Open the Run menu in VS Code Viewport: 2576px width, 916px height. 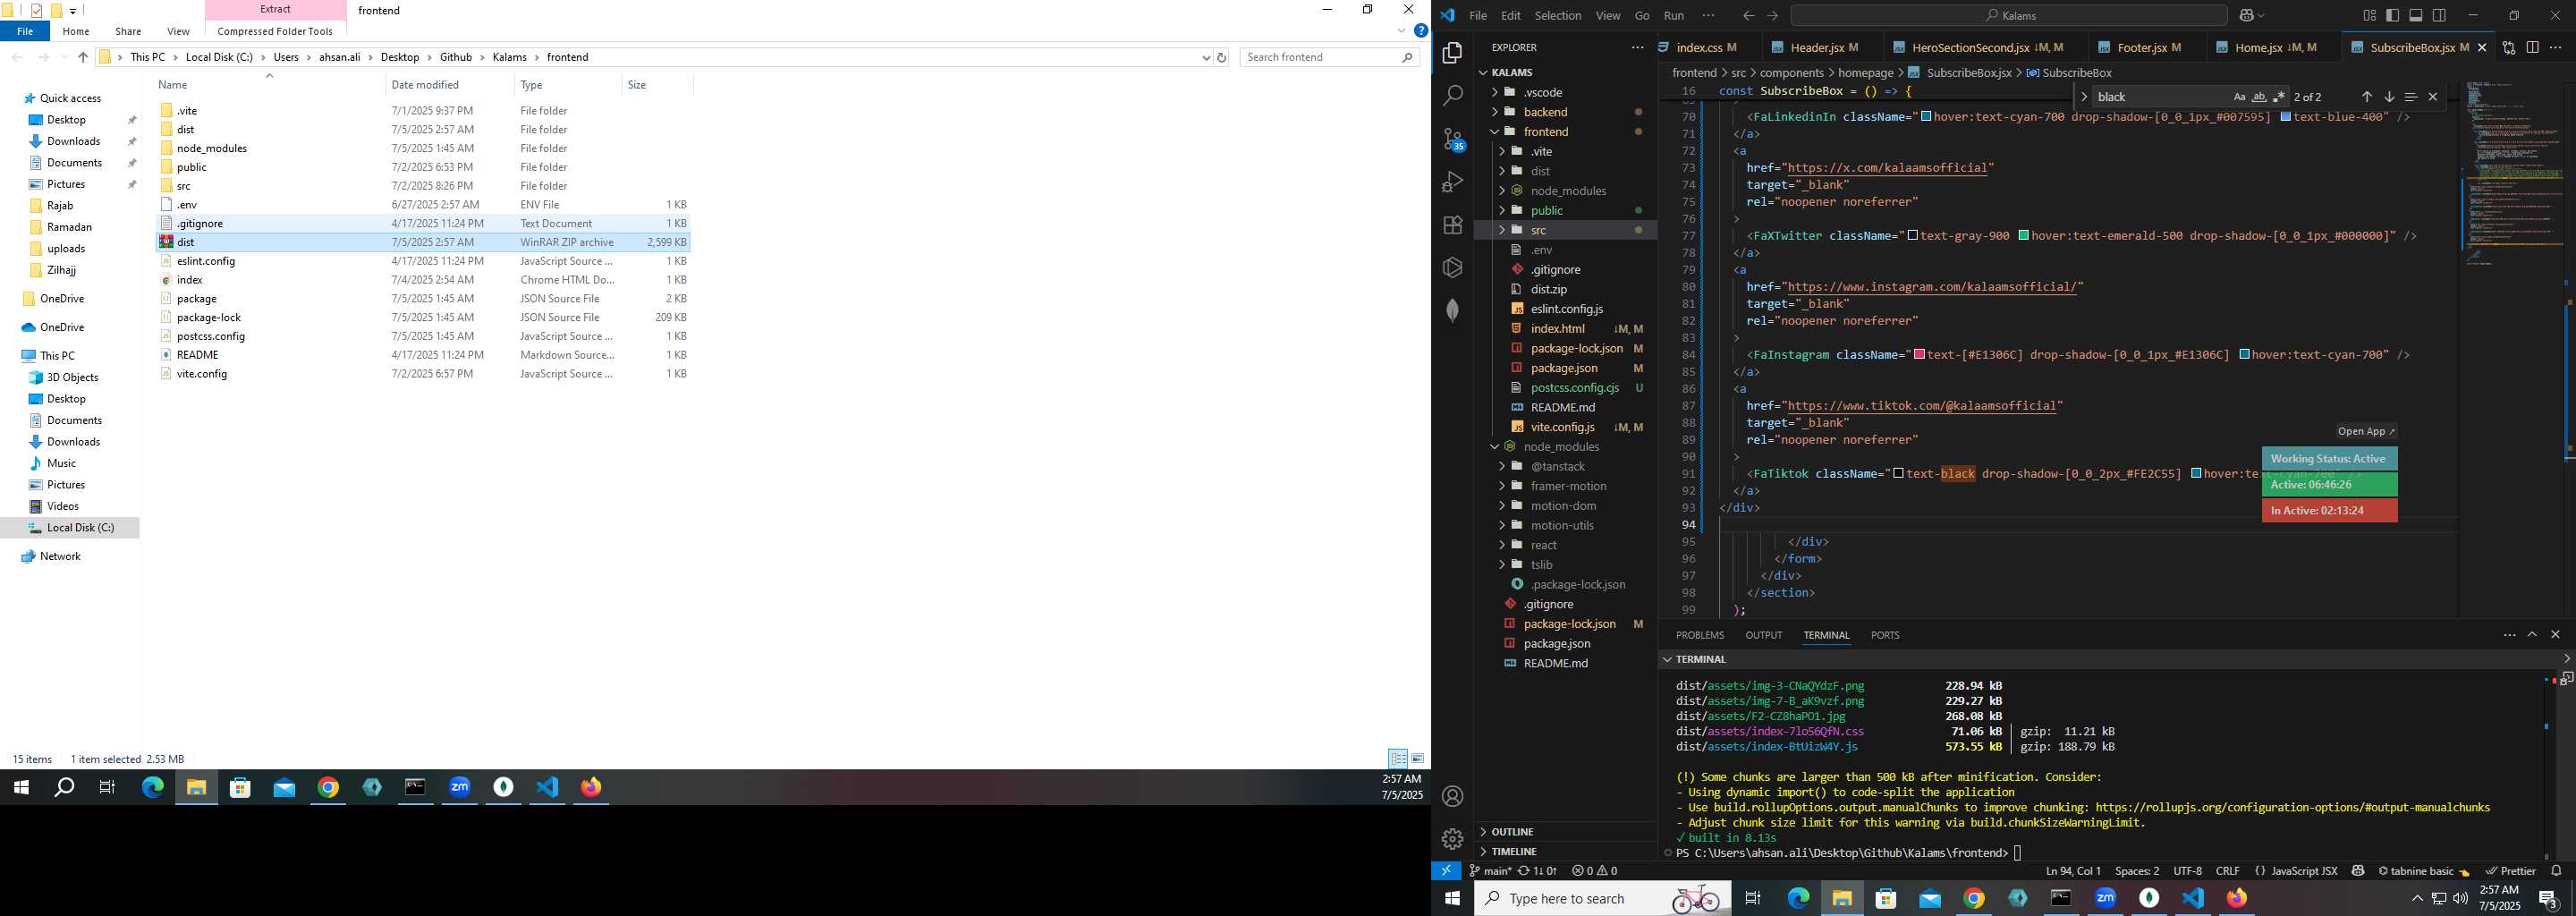[x=1673, y=15]
